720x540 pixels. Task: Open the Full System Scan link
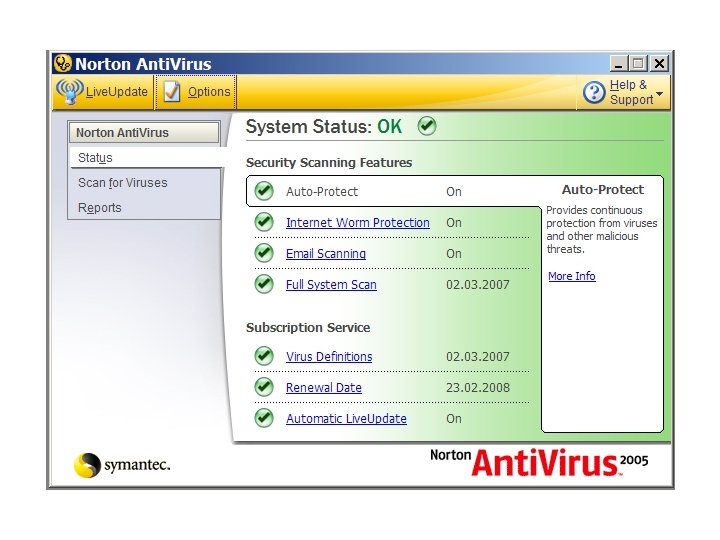tap(331, 285)
